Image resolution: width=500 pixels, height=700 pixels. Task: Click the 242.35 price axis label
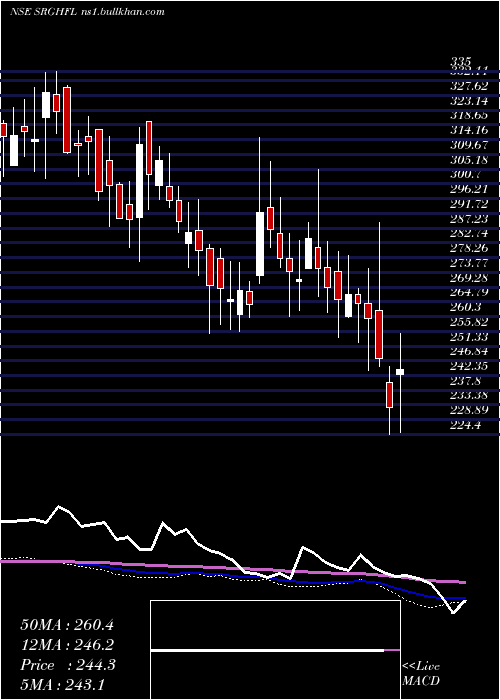tap(469, 367)
